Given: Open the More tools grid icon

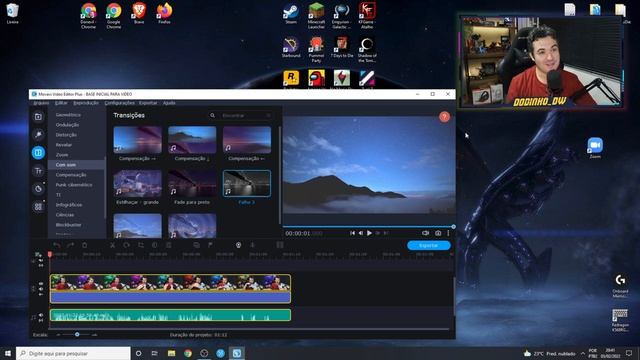Looking at the screenshot, I should tap(38, 207).
